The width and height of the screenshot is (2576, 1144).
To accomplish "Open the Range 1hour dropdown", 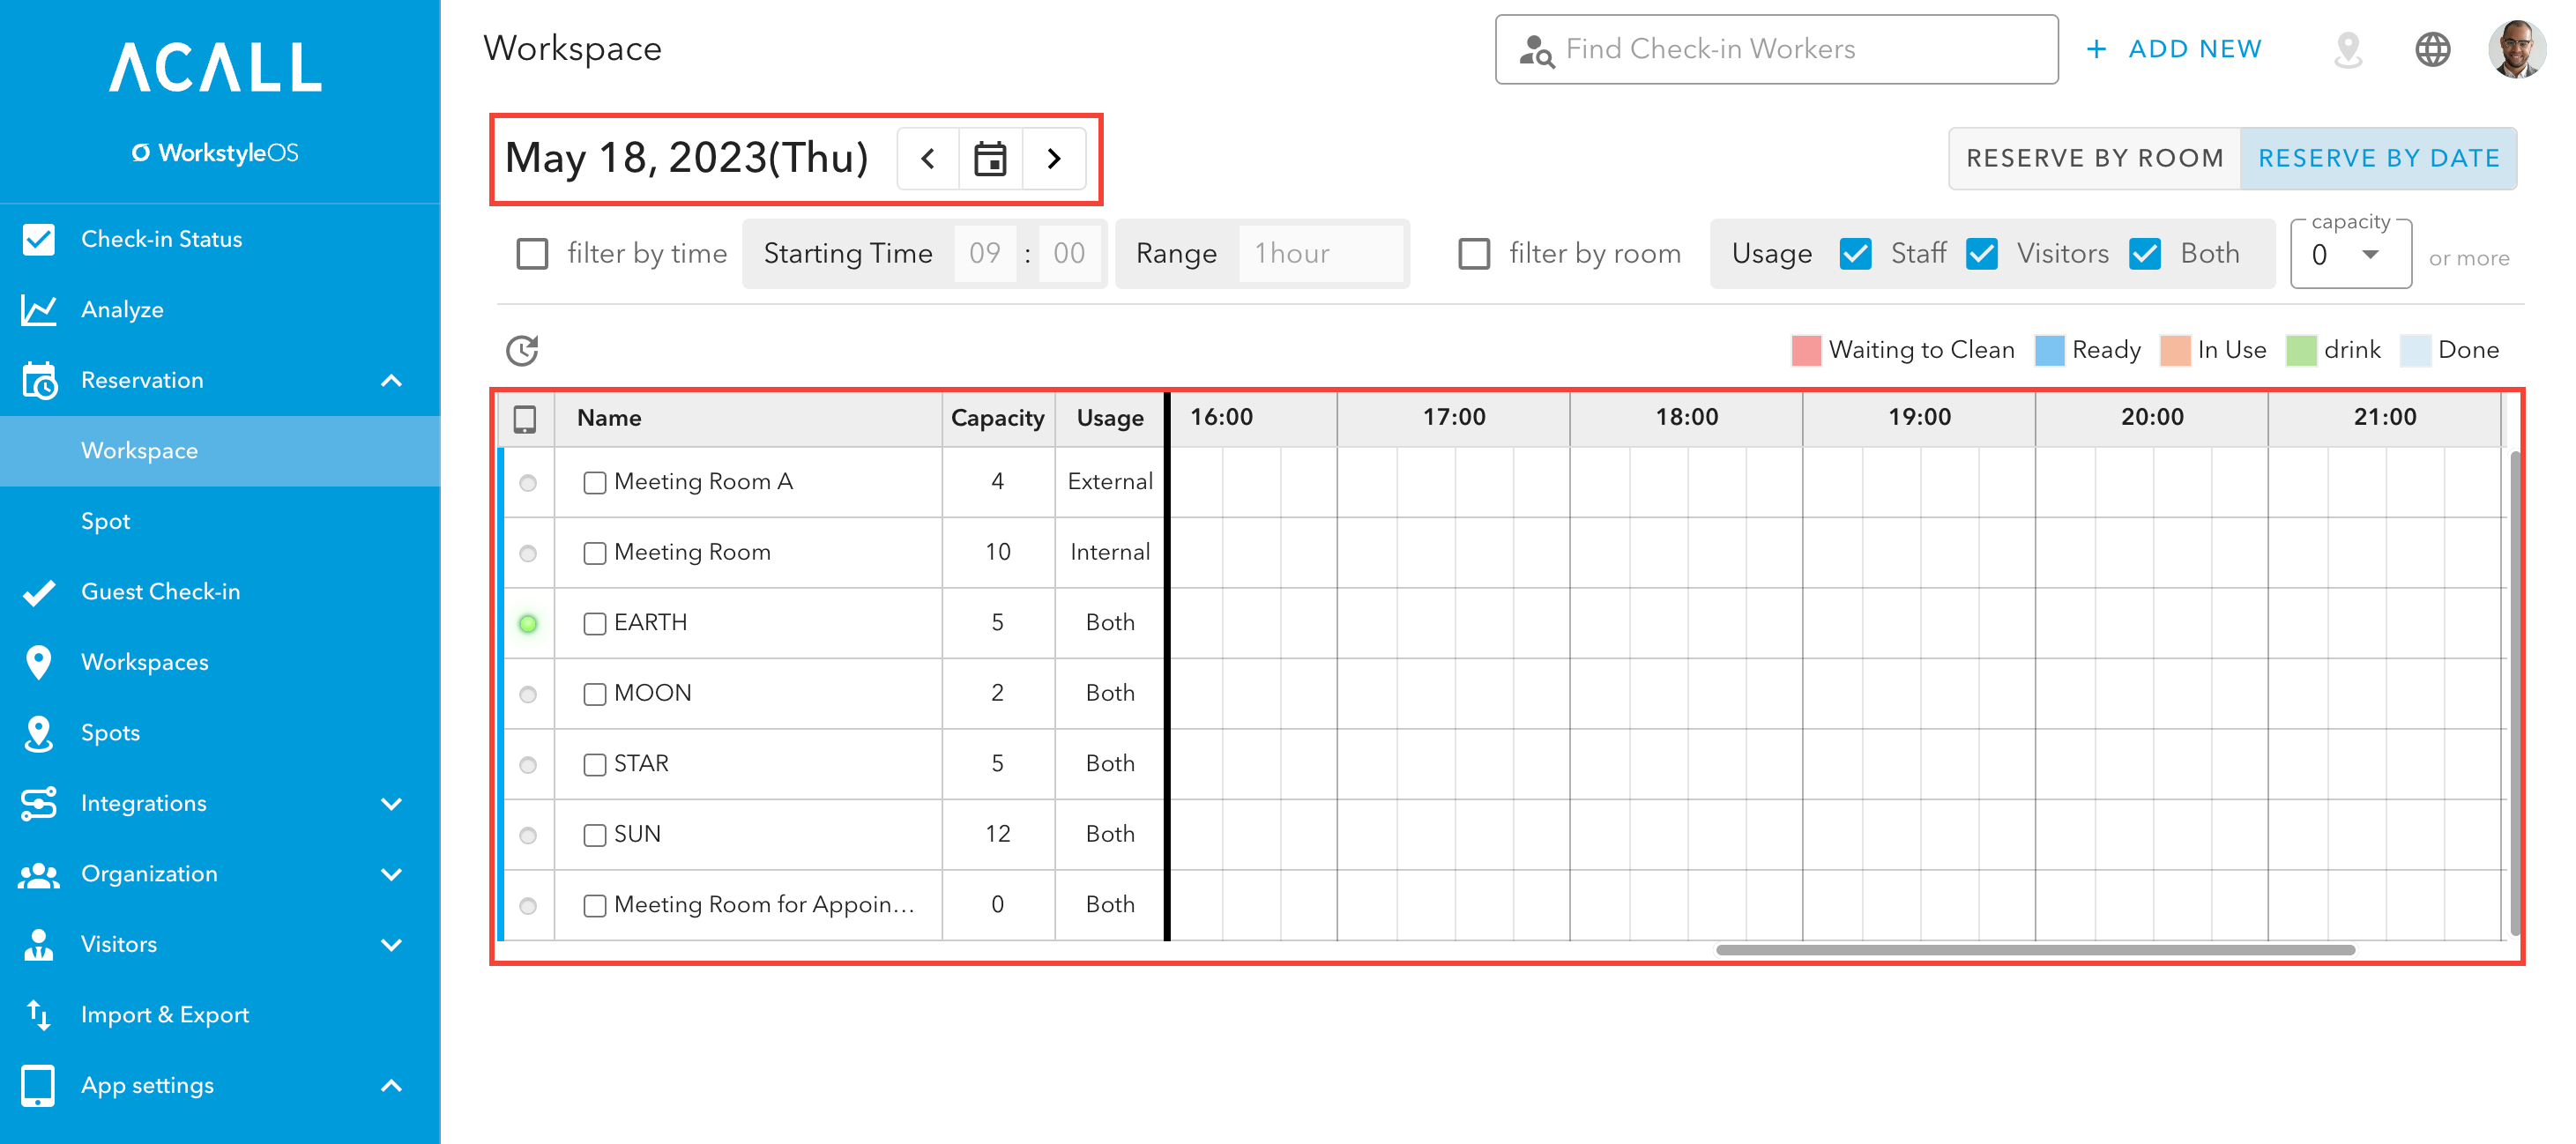I will click(x=1320, y=254).
